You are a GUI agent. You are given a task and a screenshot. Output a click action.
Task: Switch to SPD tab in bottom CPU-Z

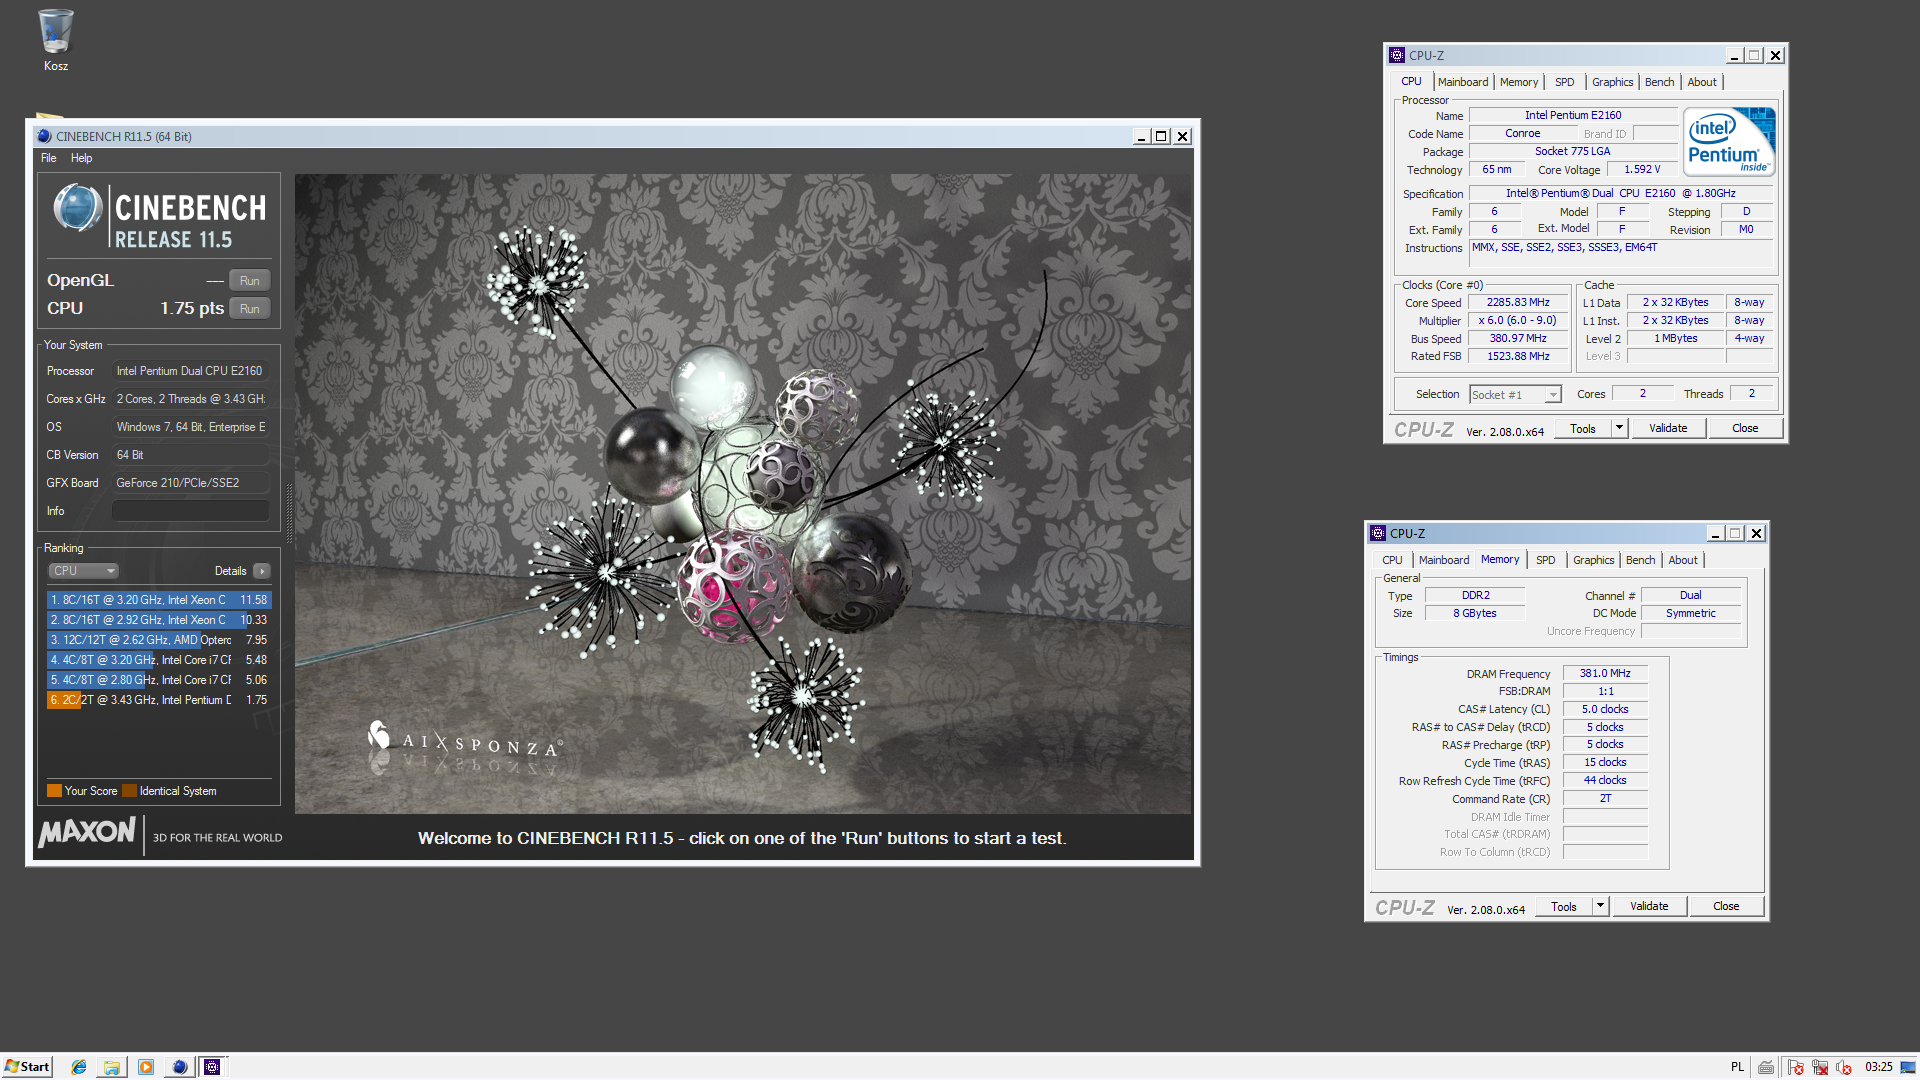coord(1546,560)
